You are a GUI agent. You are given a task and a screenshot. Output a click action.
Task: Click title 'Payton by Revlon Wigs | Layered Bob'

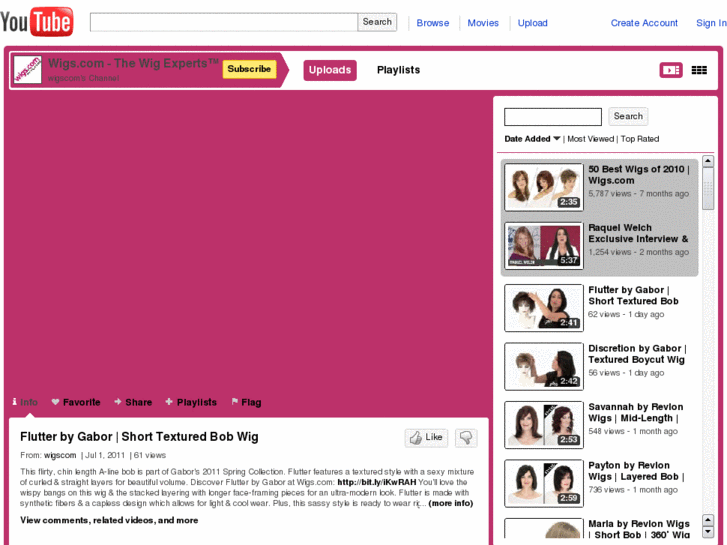point(636,471)
